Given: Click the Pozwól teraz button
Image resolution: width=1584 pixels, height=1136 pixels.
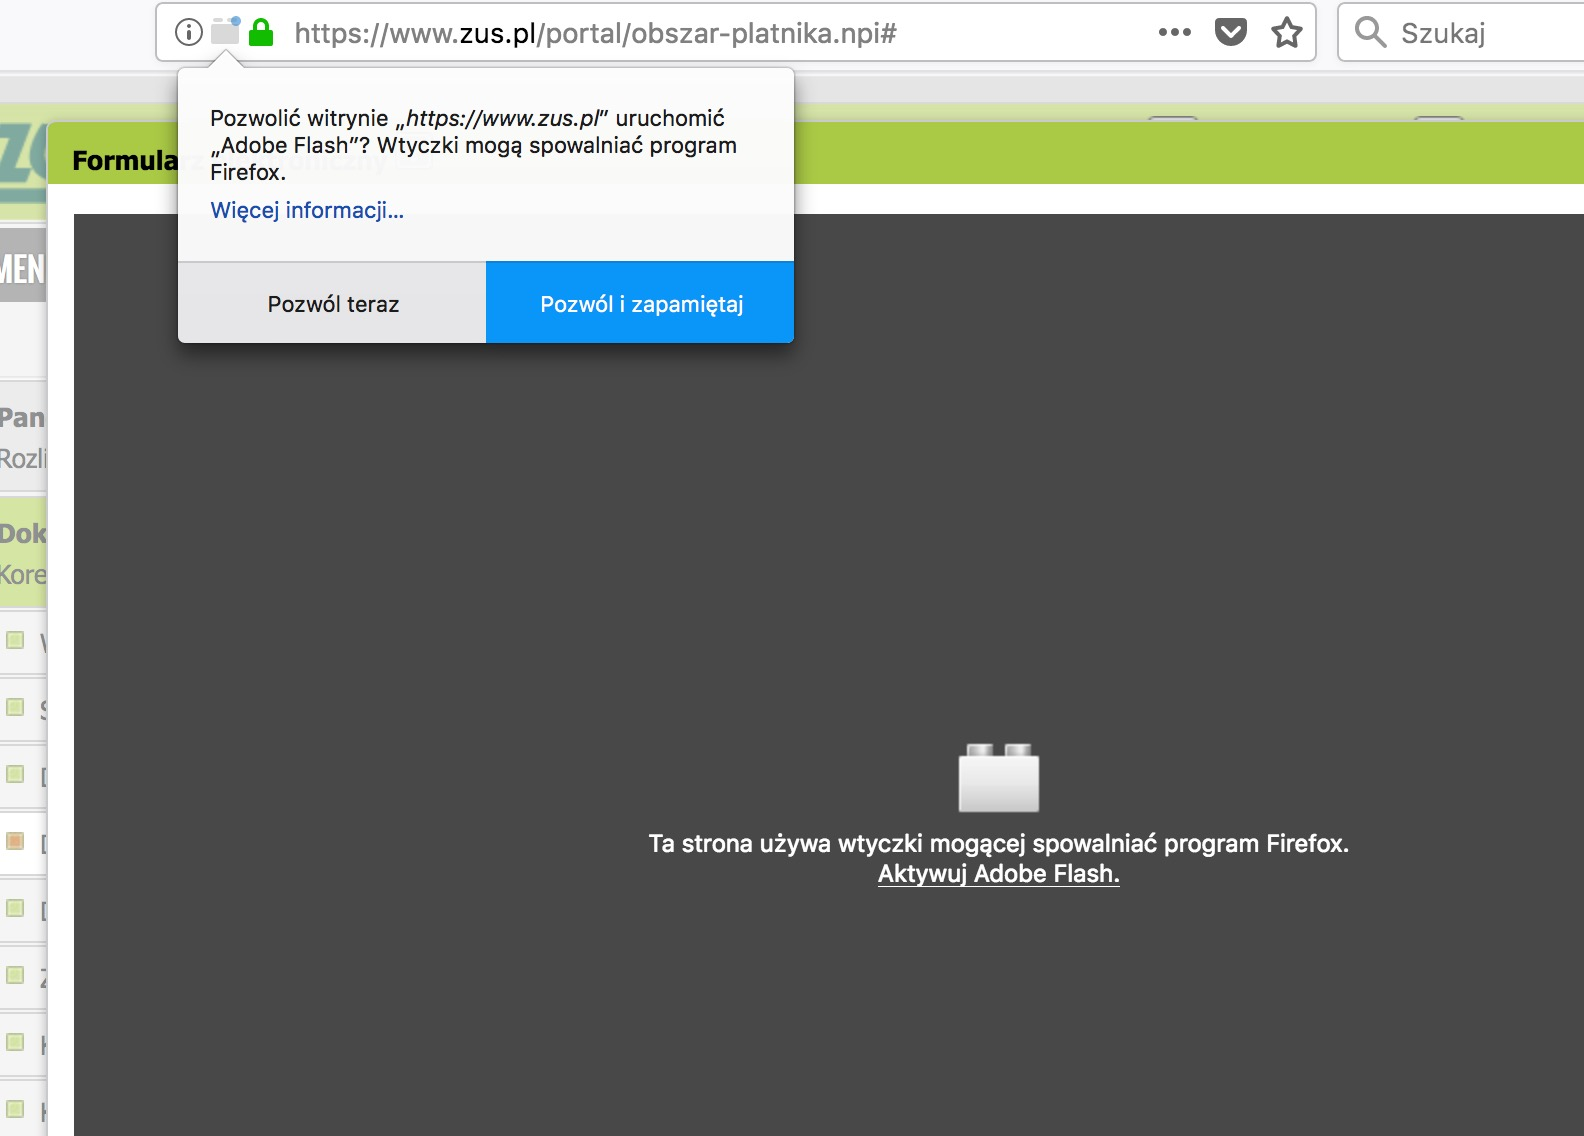Looking at the screenshot, I should [x=332, y=303].
